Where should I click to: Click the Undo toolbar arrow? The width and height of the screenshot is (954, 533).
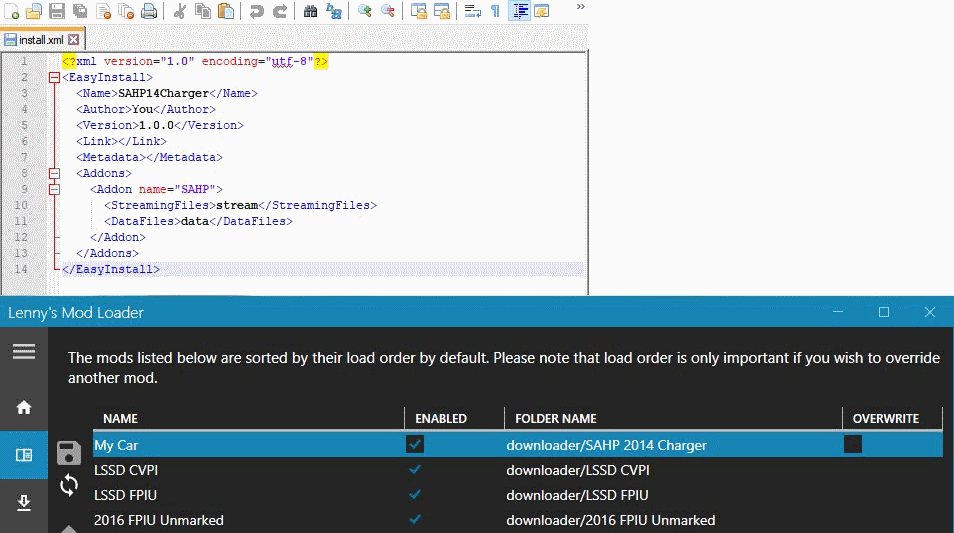pyautogui.click(x=257, y=12)
